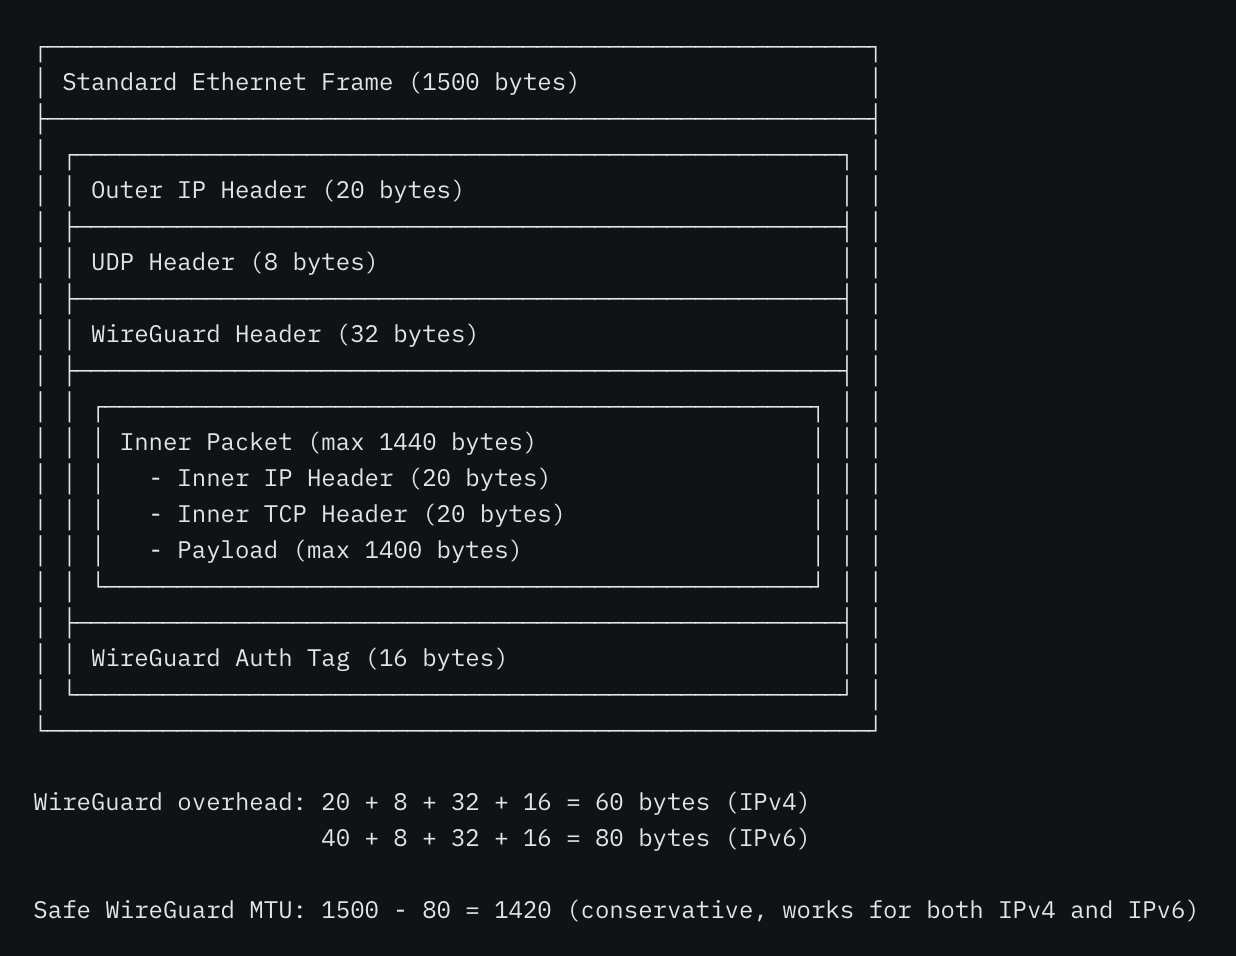Select the Inner IP Header bullet line
Screen dimensions: 1236x956
[x=349, y=478]
